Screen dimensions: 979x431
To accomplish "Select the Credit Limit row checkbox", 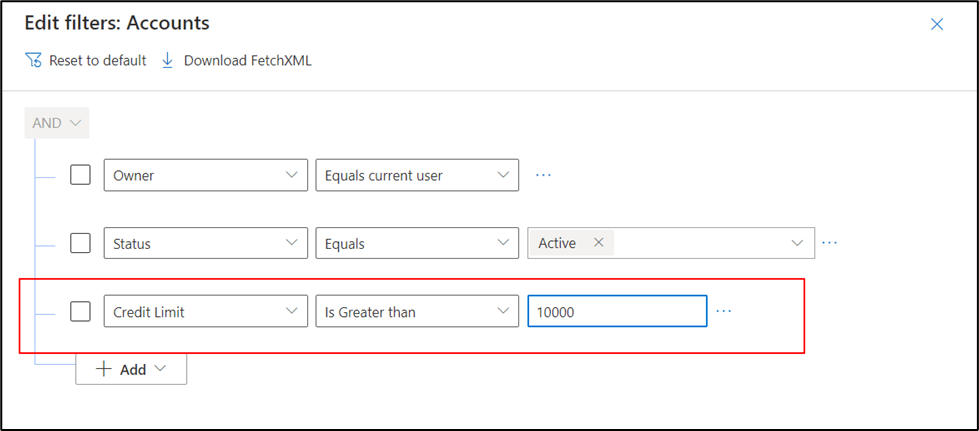I will coord(80,312).
